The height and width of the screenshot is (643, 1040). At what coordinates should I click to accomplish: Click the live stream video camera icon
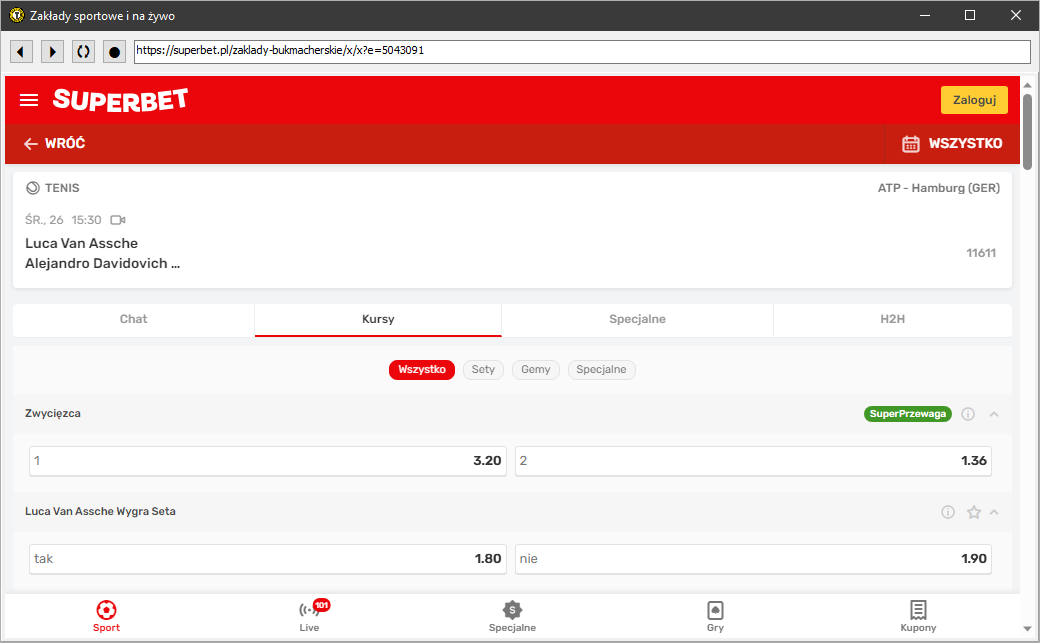[118, 220]
